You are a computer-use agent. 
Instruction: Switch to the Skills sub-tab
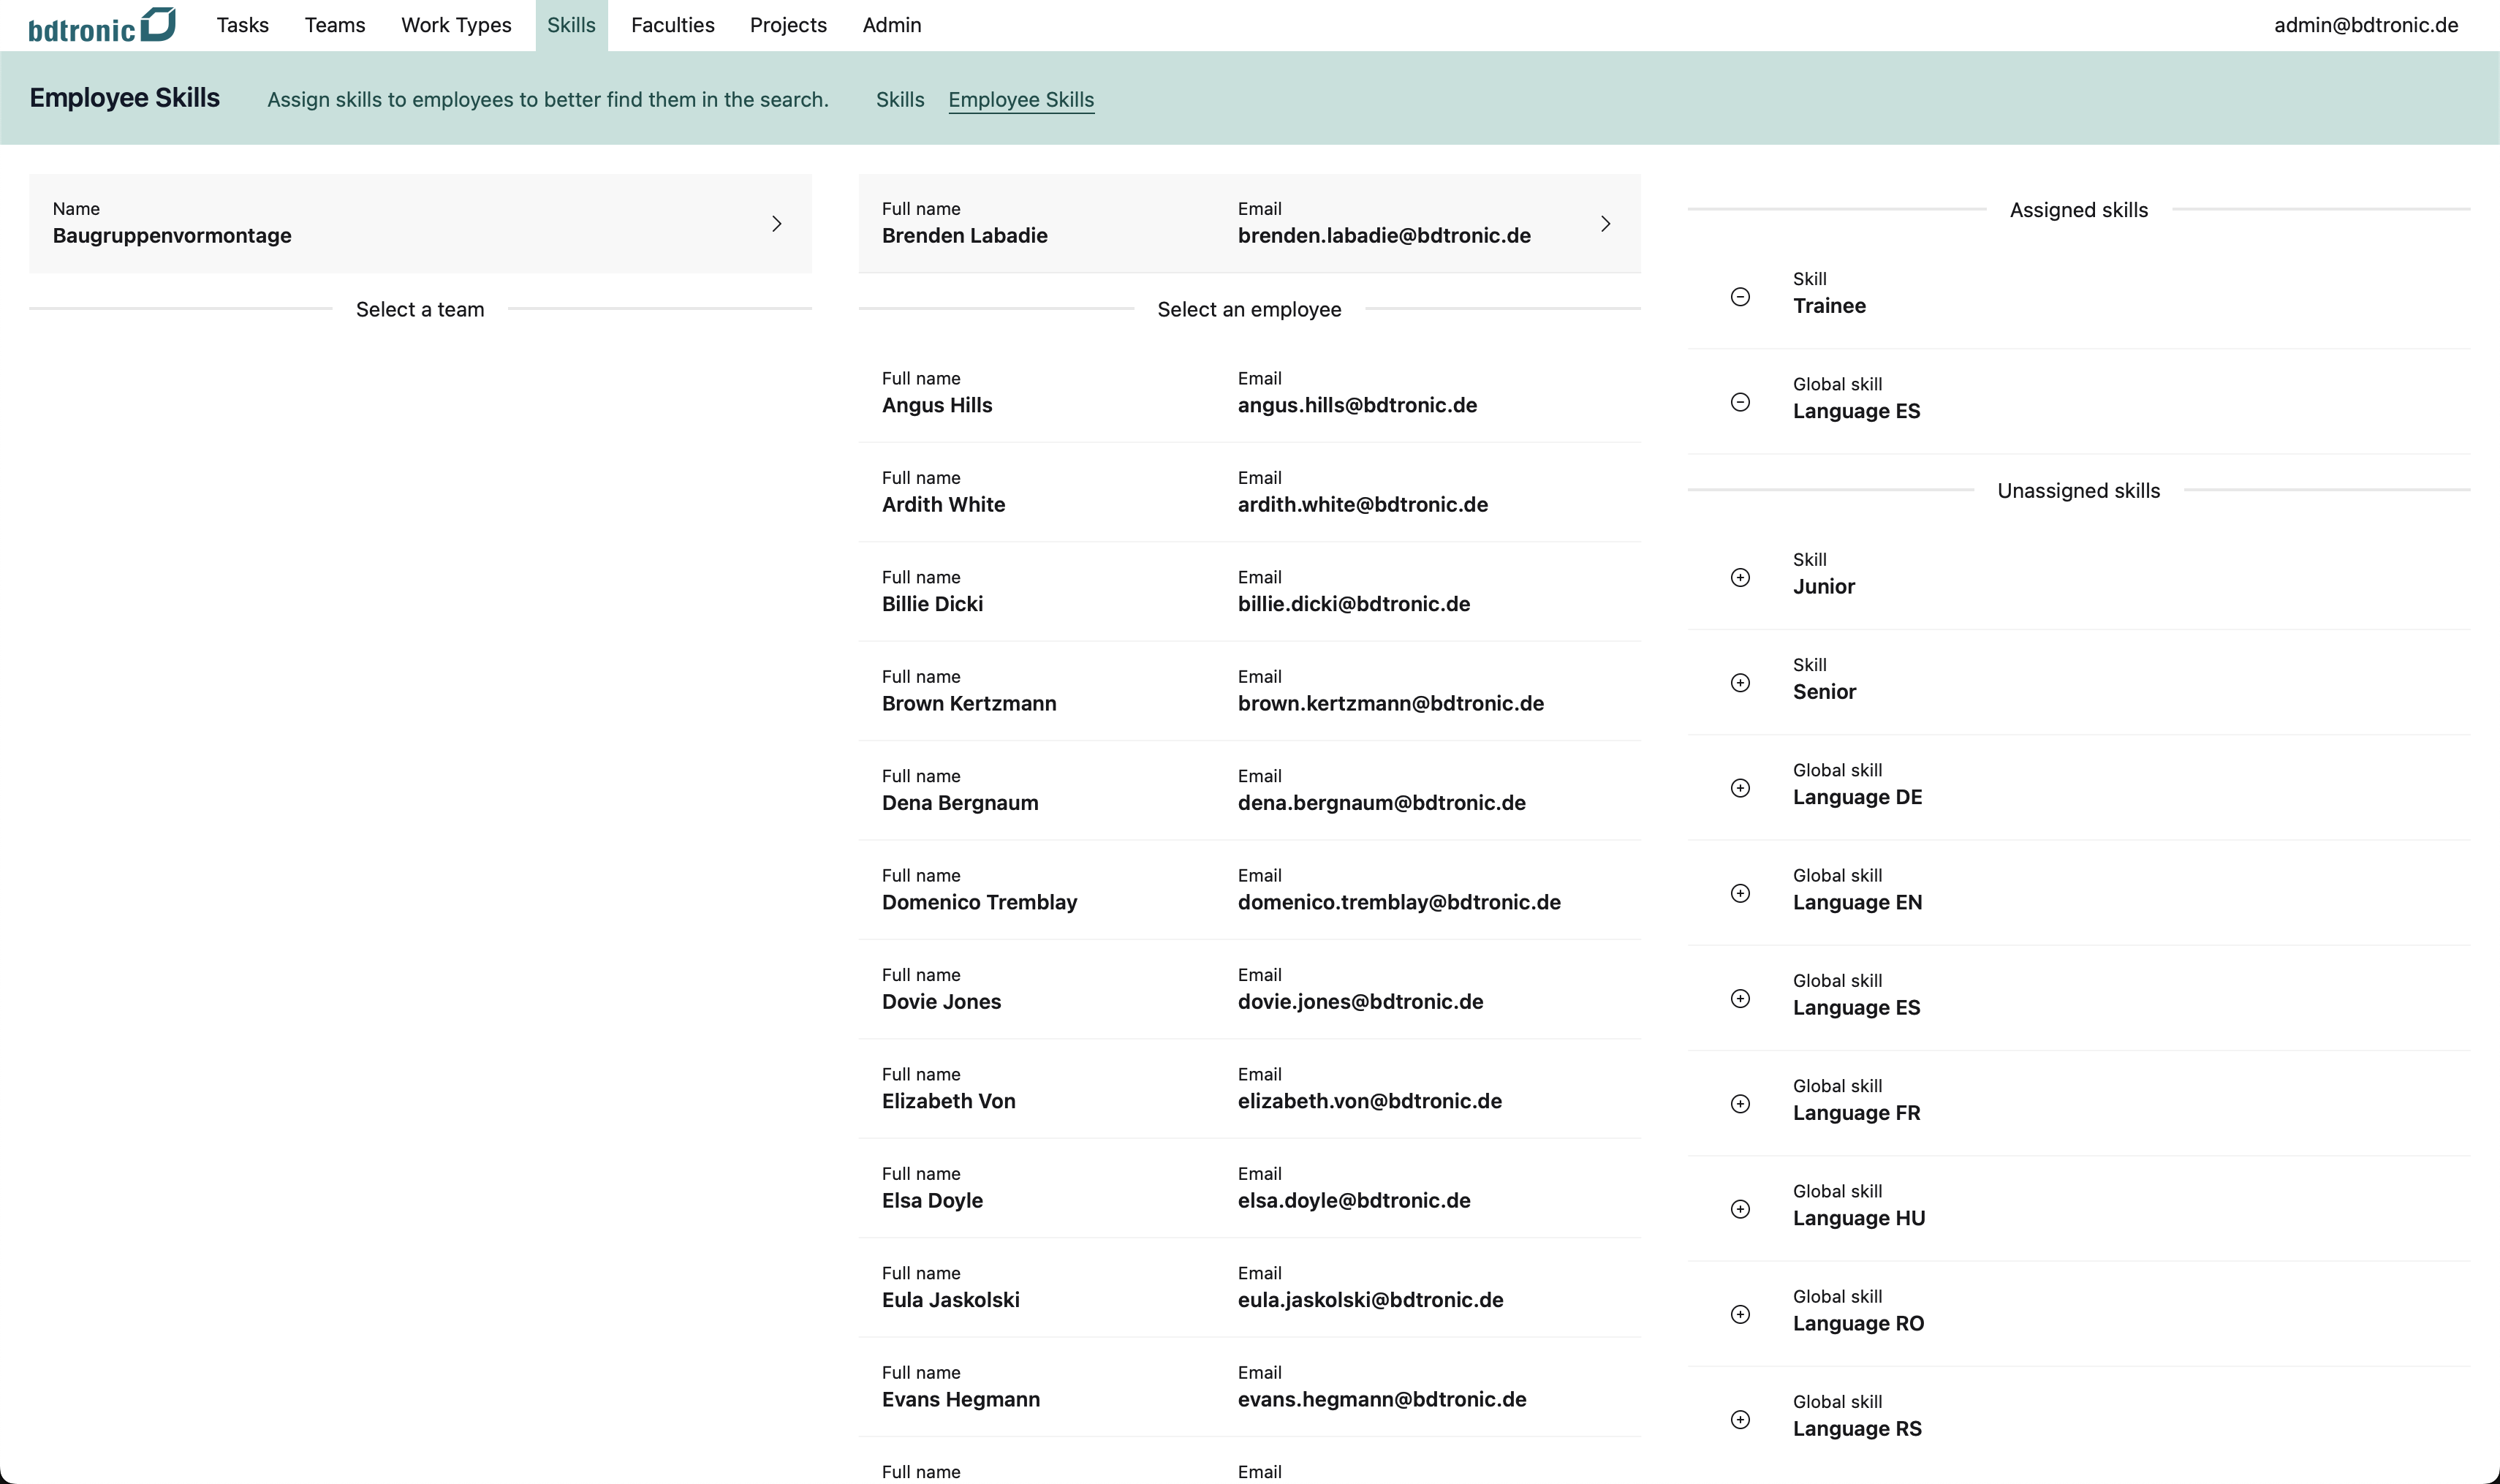899,99
